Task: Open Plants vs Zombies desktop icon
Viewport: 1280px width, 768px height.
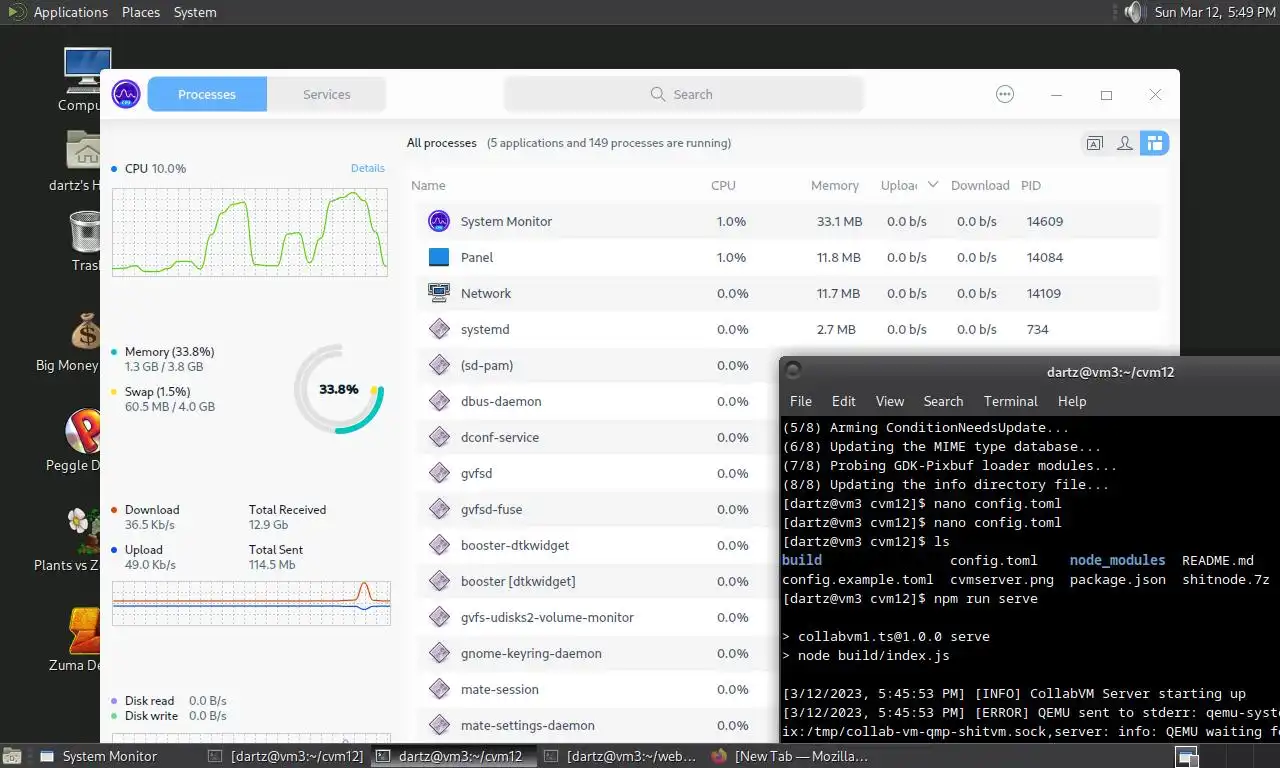Action: (x=84, y=532)
